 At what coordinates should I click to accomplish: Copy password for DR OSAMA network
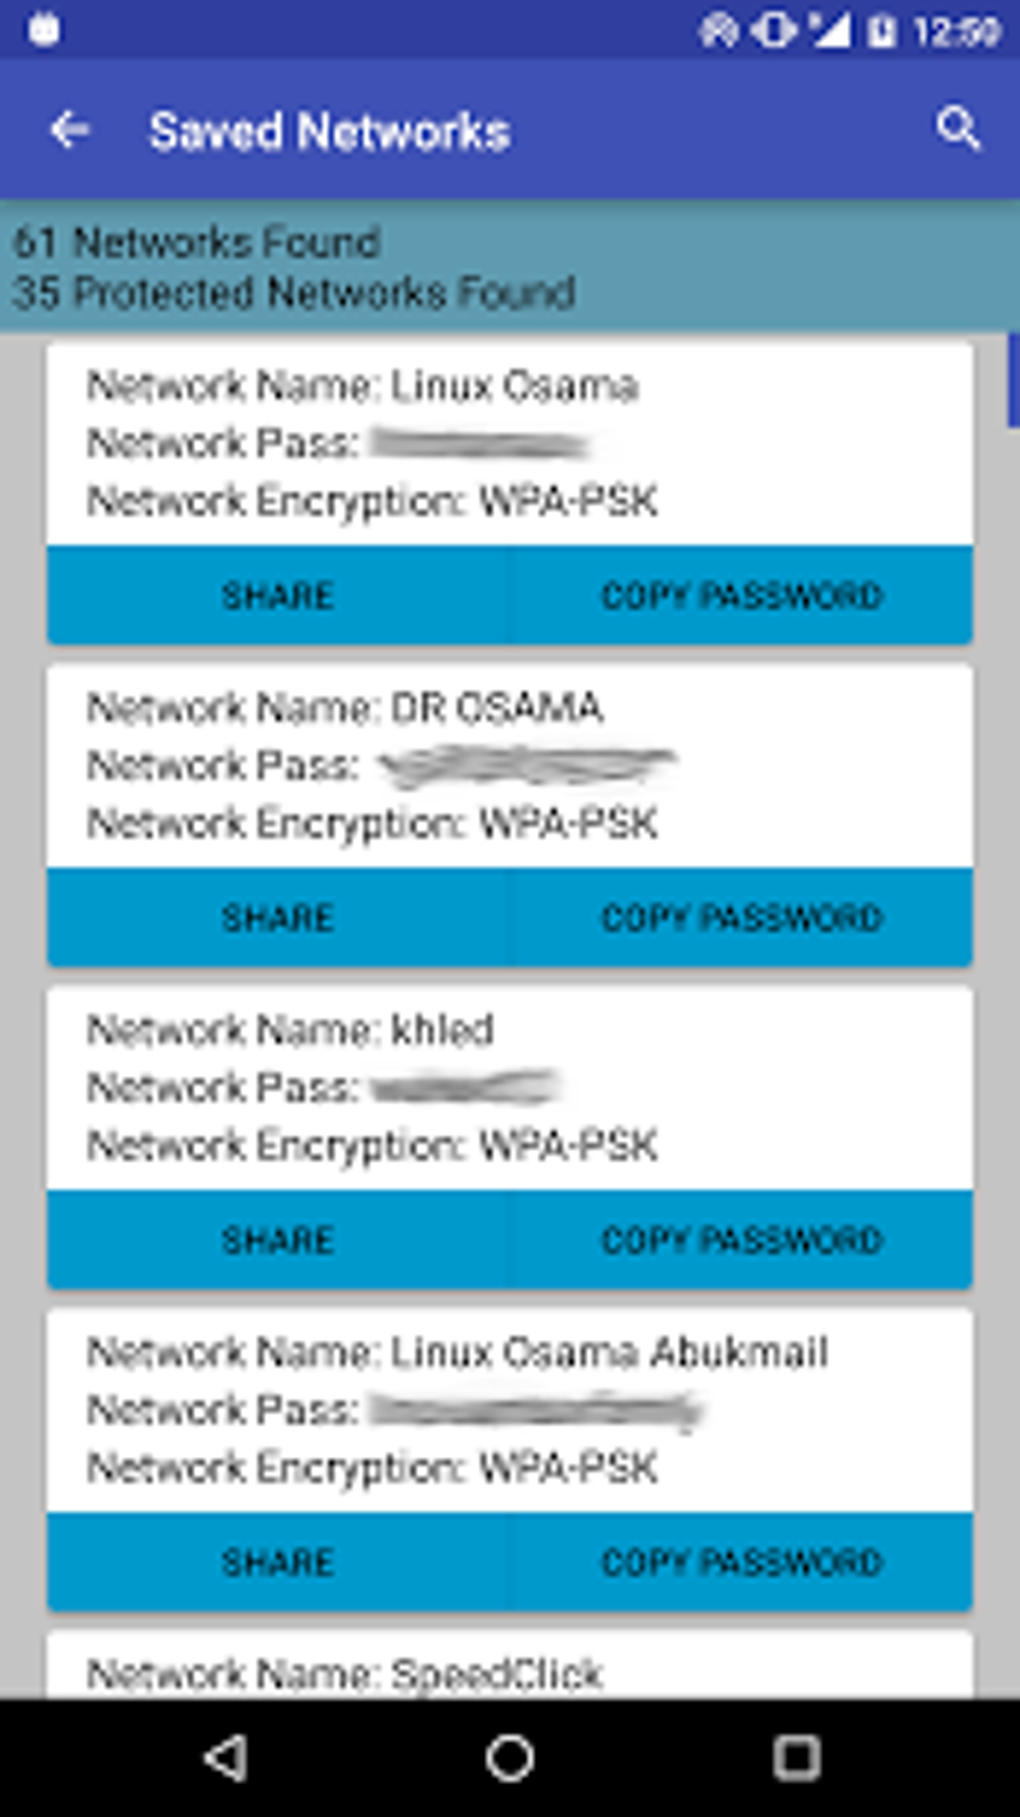coord(741,918)
